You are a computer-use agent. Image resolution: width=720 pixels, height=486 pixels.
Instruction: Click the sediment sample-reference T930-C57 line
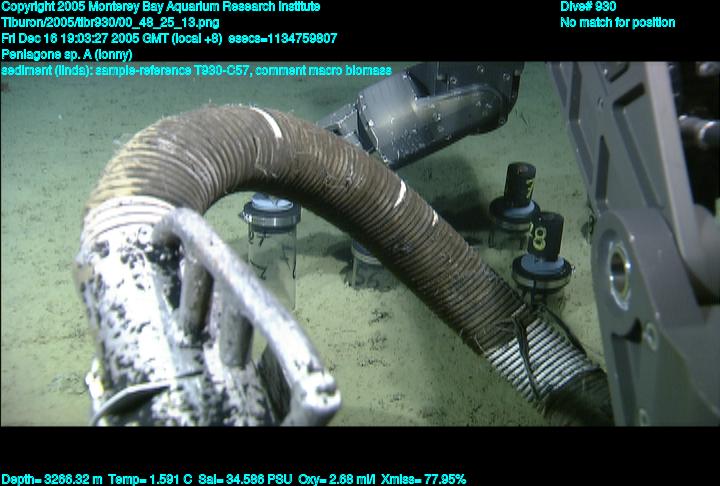(x=196, y=70)
